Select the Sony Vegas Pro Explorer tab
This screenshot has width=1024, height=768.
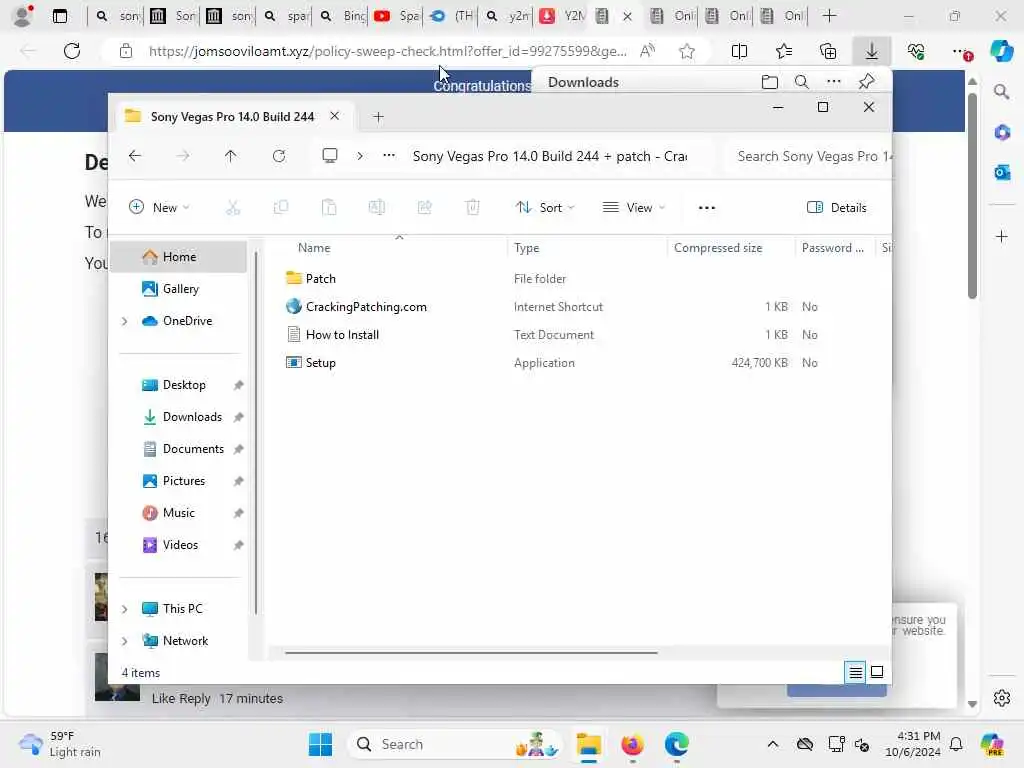[232, 117]
